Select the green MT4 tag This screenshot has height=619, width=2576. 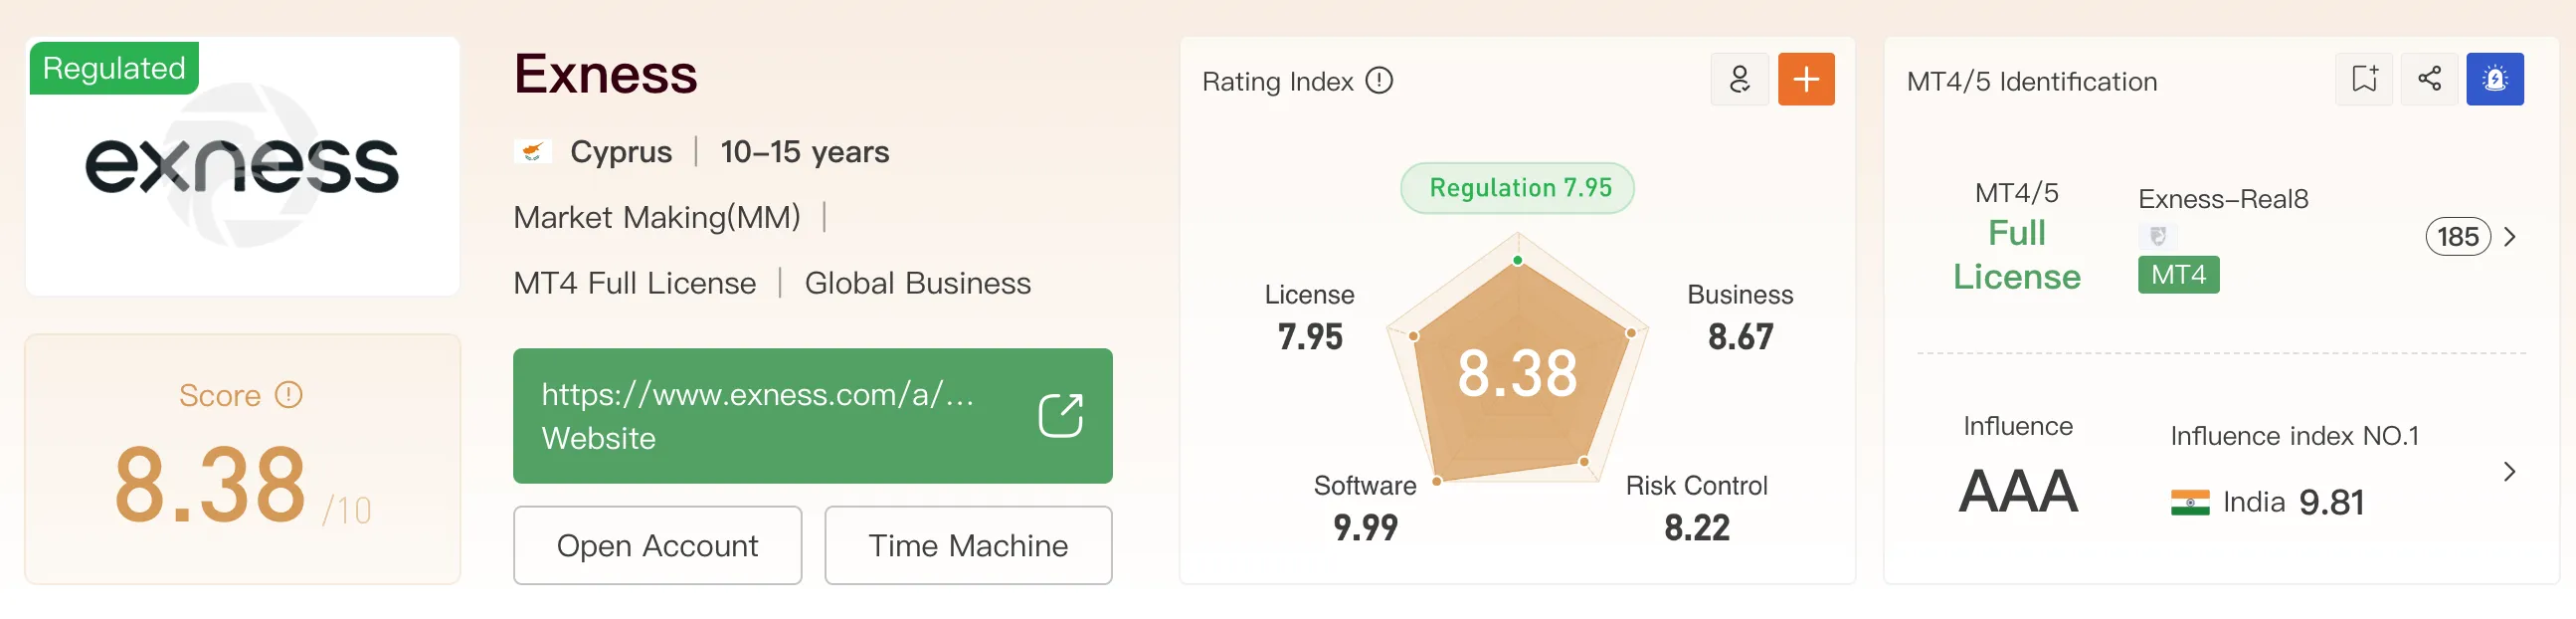click(2178, 275)
